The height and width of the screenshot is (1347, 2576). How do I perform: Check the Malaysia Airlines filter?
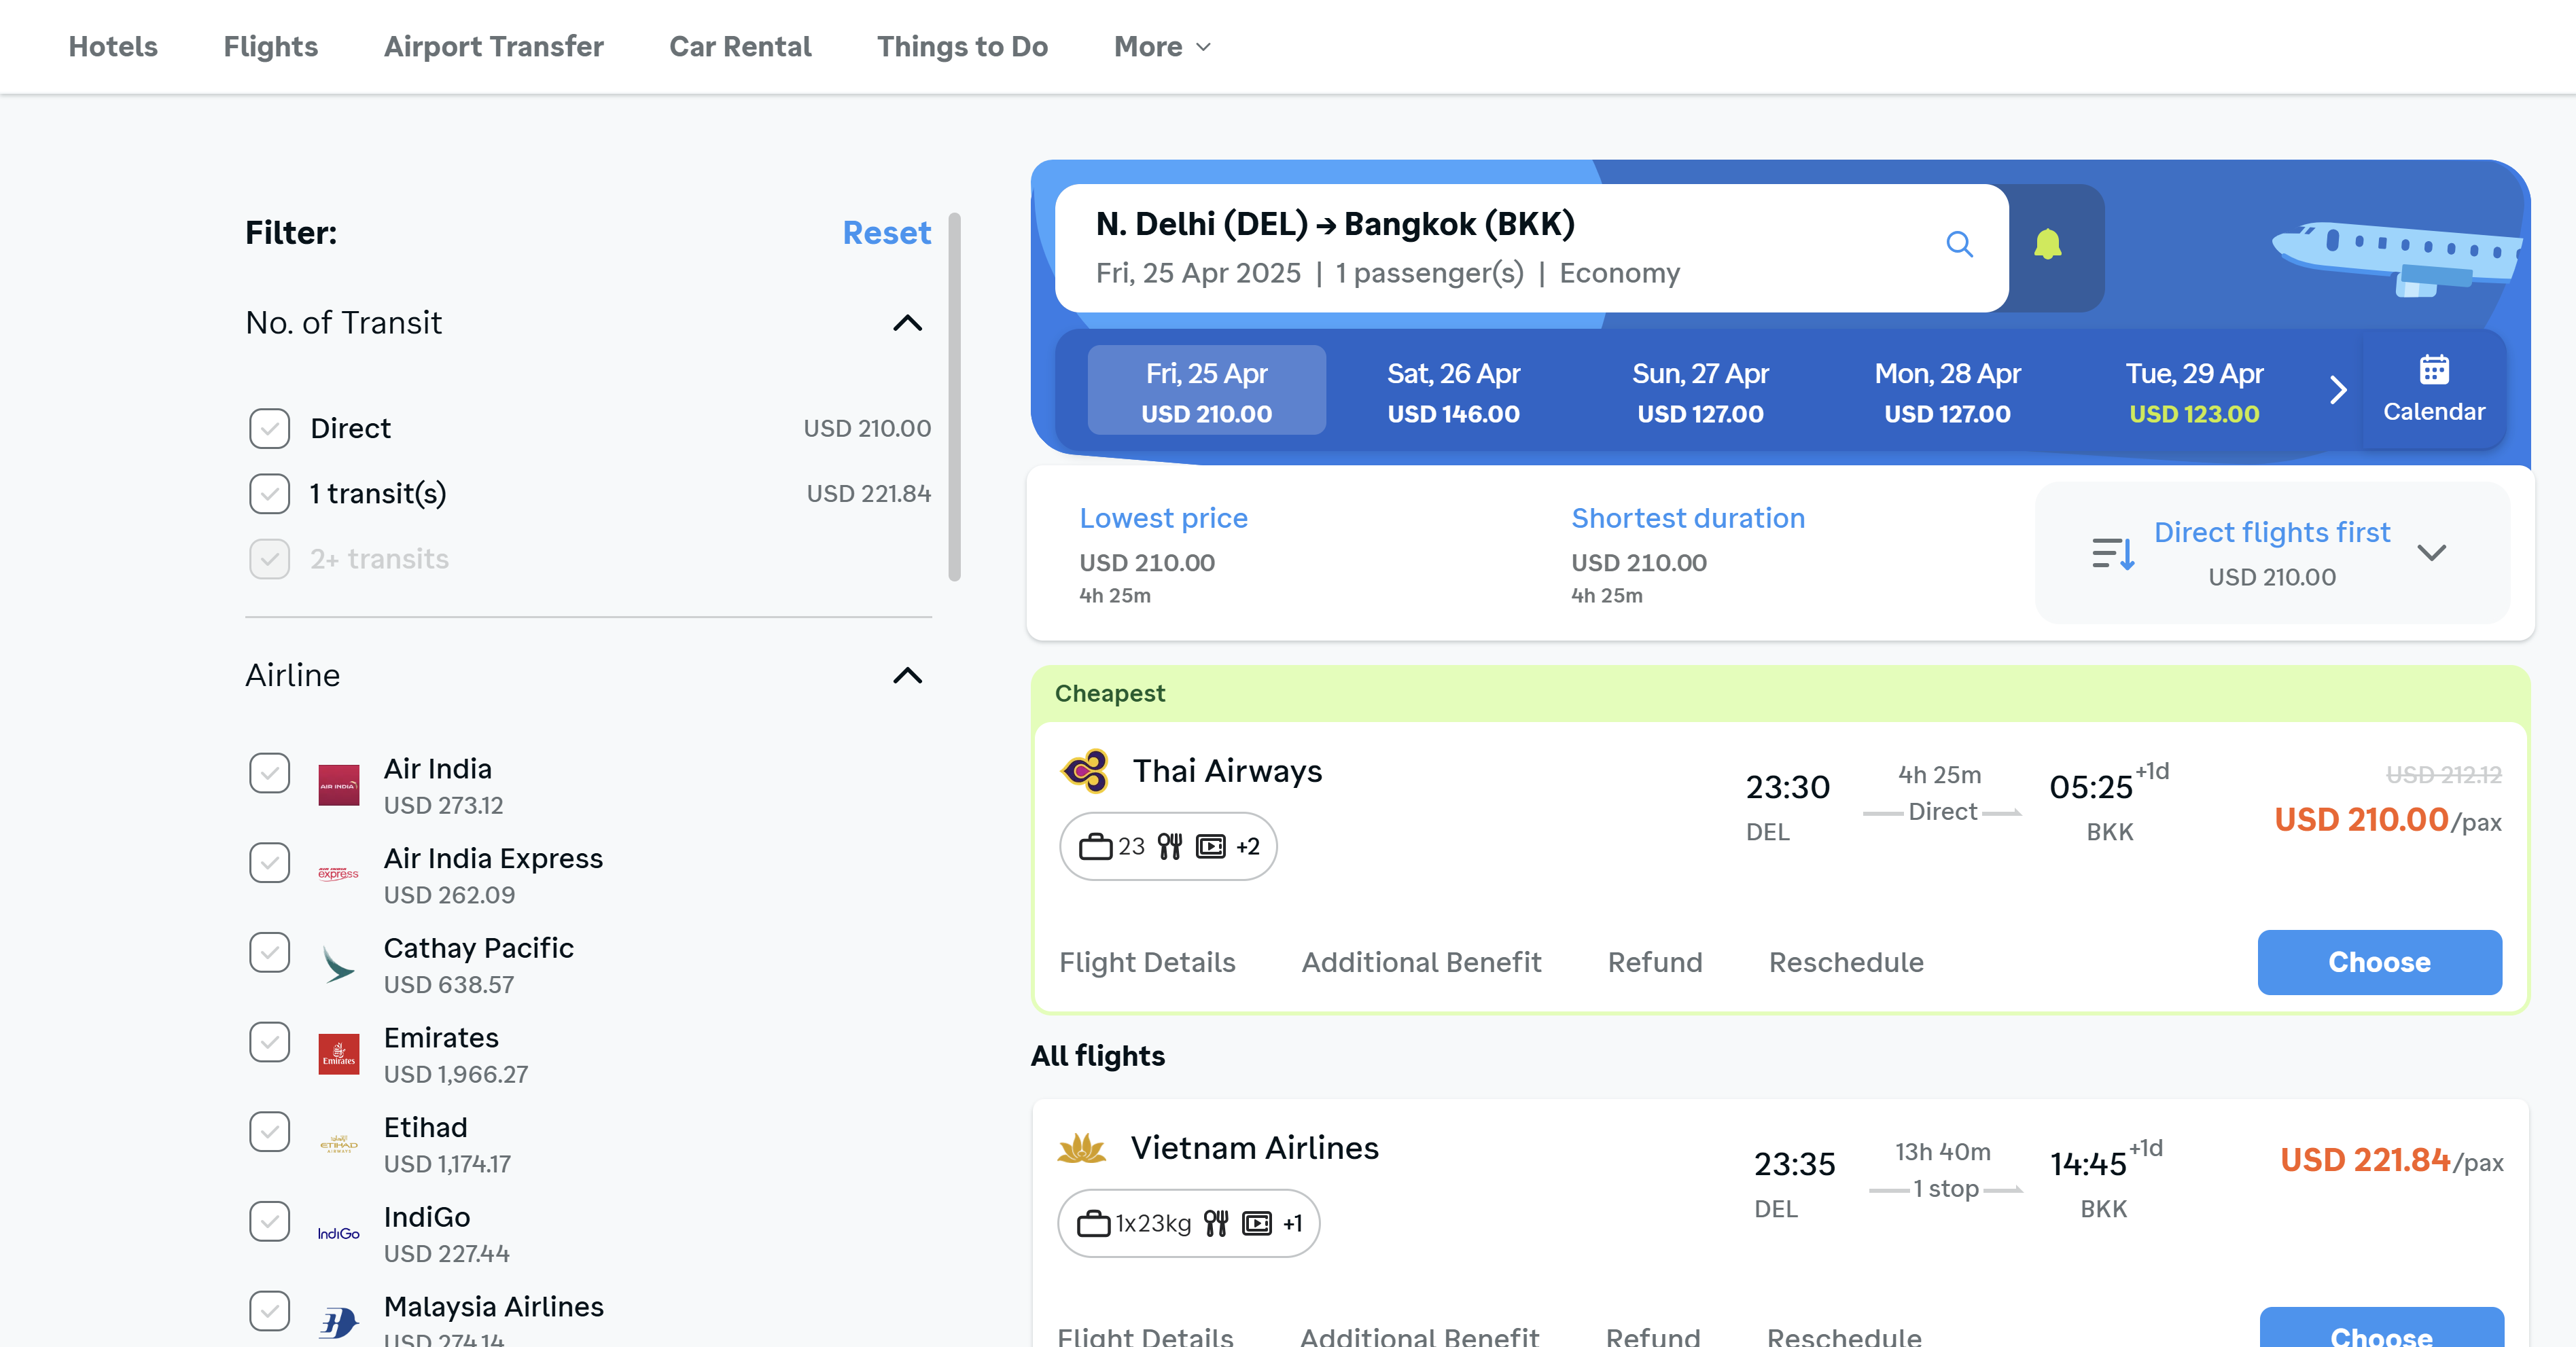pos(270,1311)
